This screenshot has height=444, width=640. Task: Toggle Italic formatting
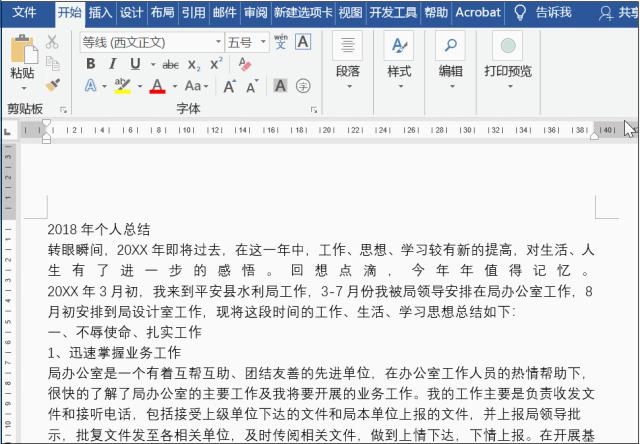click(x=112, y=64)
